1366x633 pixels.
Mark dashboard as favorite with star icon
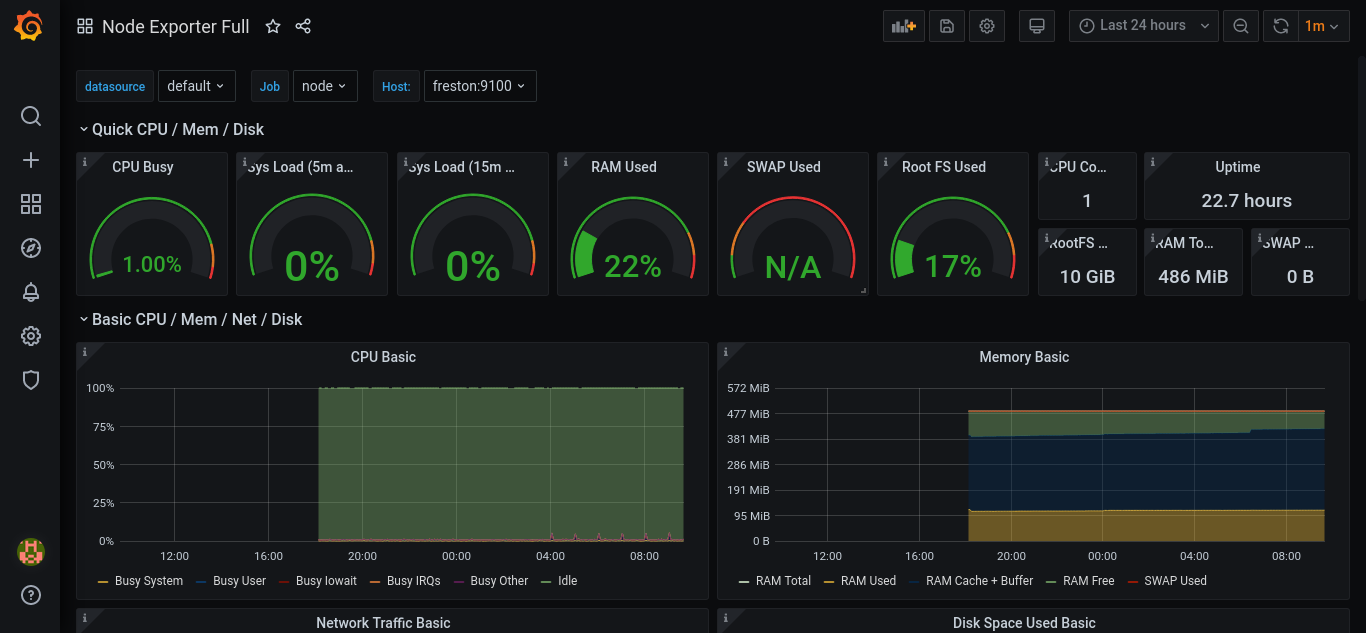[x=273, y=27]
